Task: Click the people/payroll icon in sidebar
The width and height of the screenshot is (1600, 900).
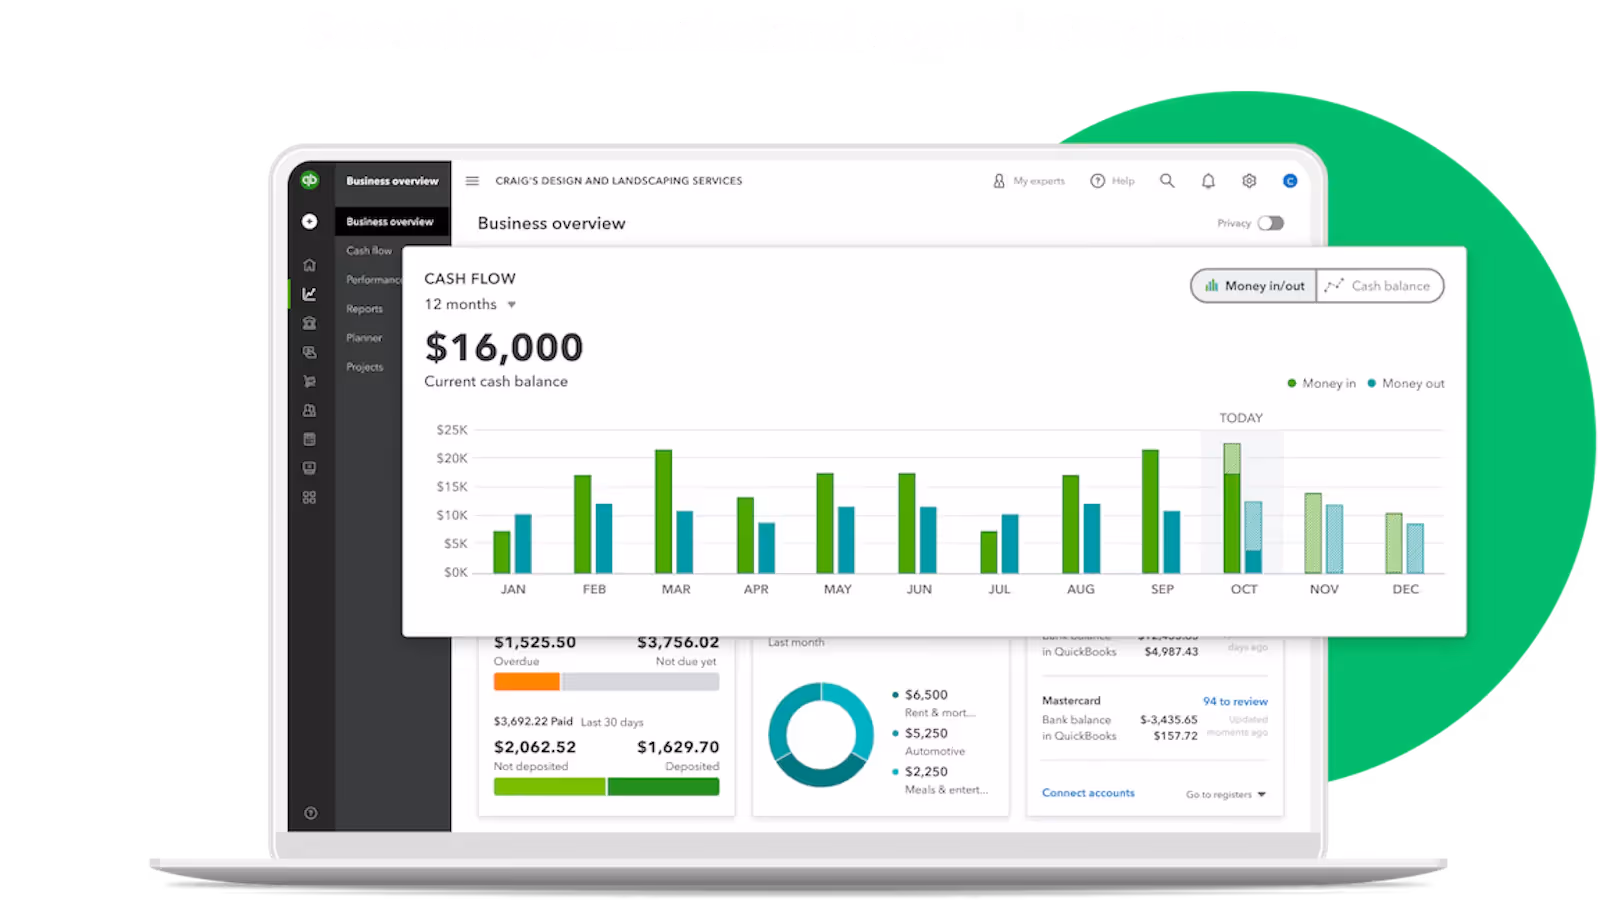Action: pos(310,410)
